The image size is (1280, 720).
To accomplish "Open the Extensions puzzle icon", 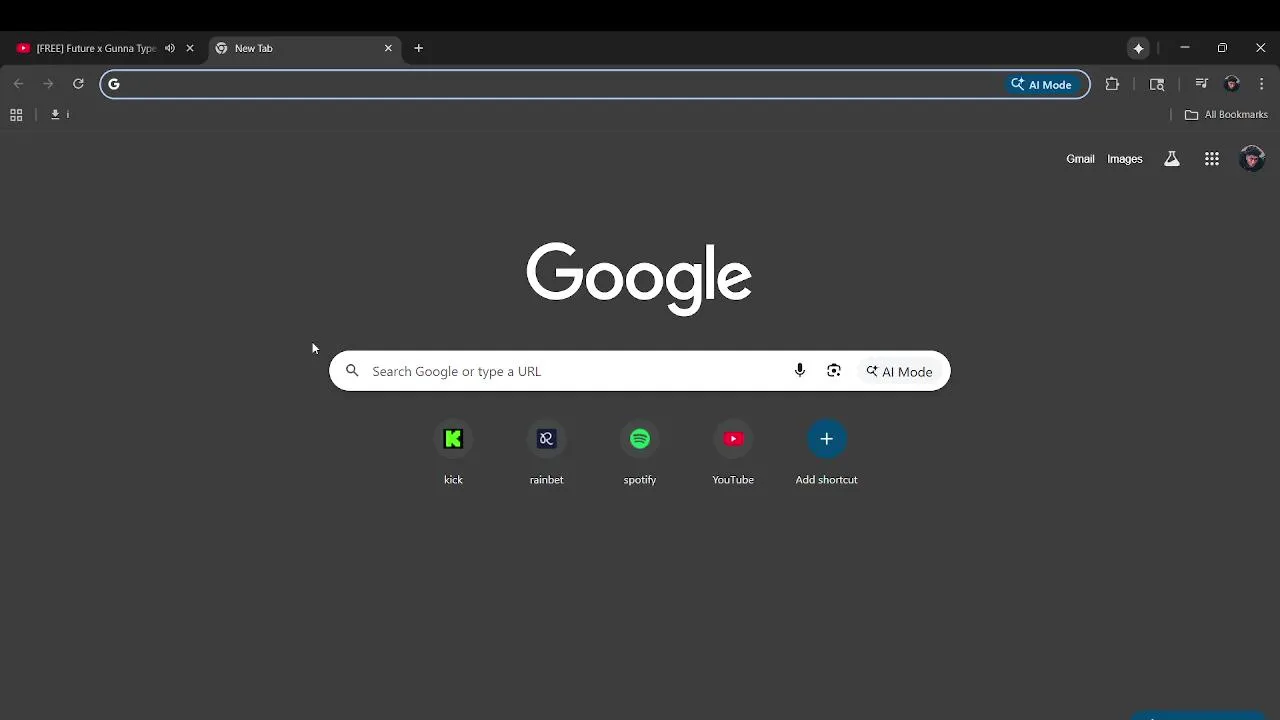I will (1112, 84).
